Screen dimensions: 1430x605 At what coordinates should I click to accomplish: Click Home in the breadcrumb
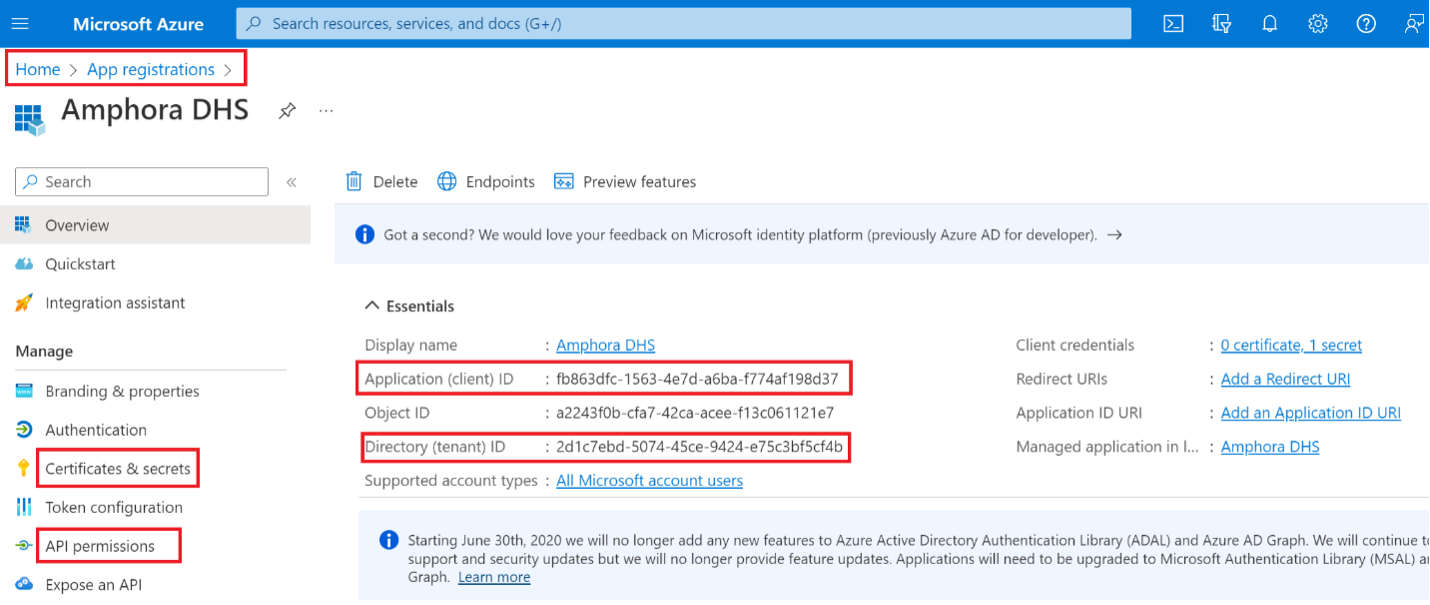point(37,69)
